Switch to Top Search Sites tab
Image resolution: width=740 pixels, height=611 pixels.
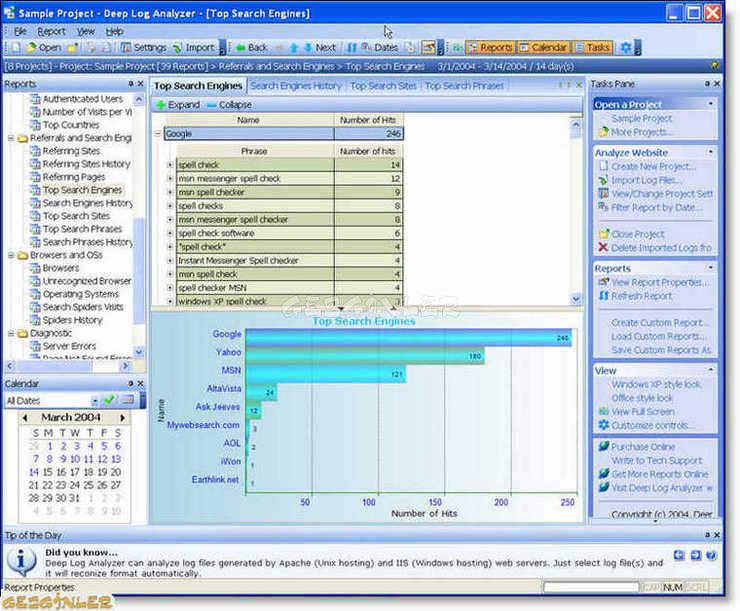tap(383, 86)
